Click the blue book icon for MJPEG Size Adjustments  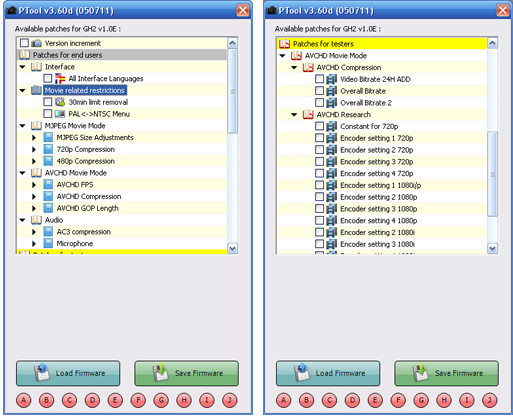48,137
